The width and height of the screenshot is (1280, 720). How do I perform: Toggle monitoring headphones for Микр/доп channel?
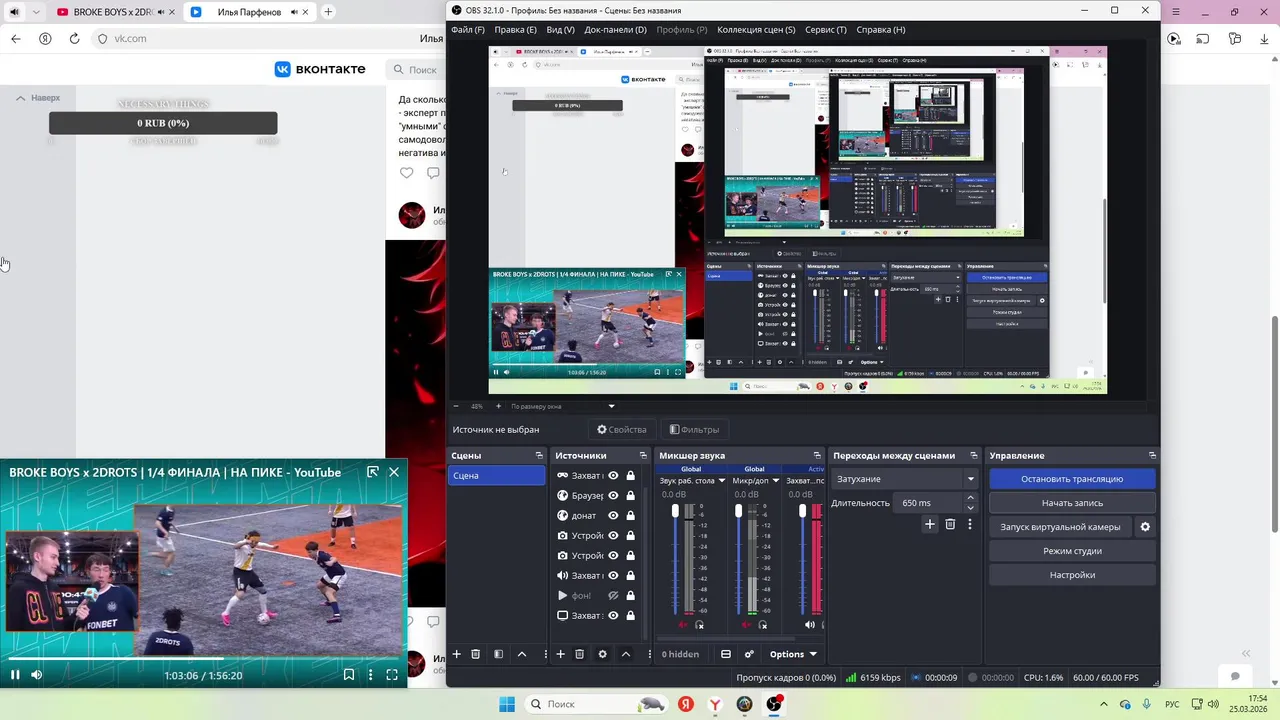(x=762, y=625)
